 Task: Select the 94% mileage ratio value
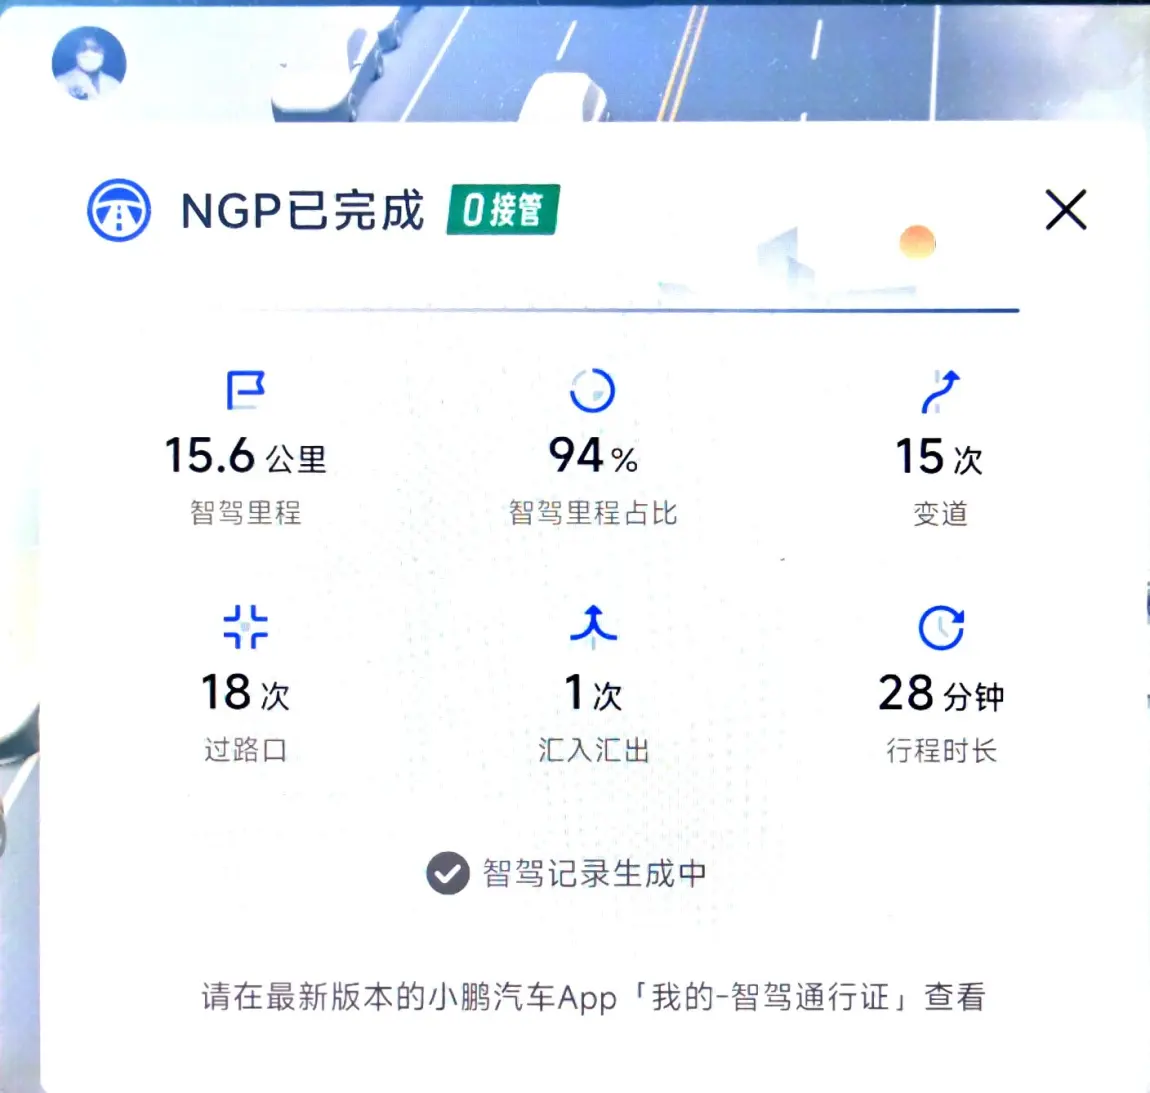click(592, 456)
